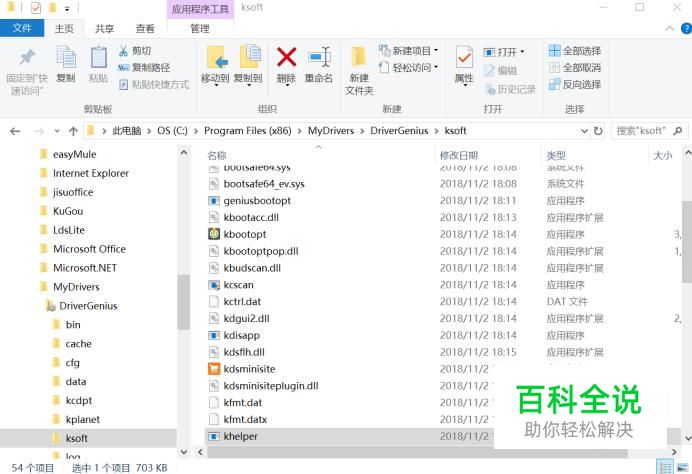692x474 pixels.
Task: Open the Quick Access Toolbar customize dropdown
Action: point(67,8)
